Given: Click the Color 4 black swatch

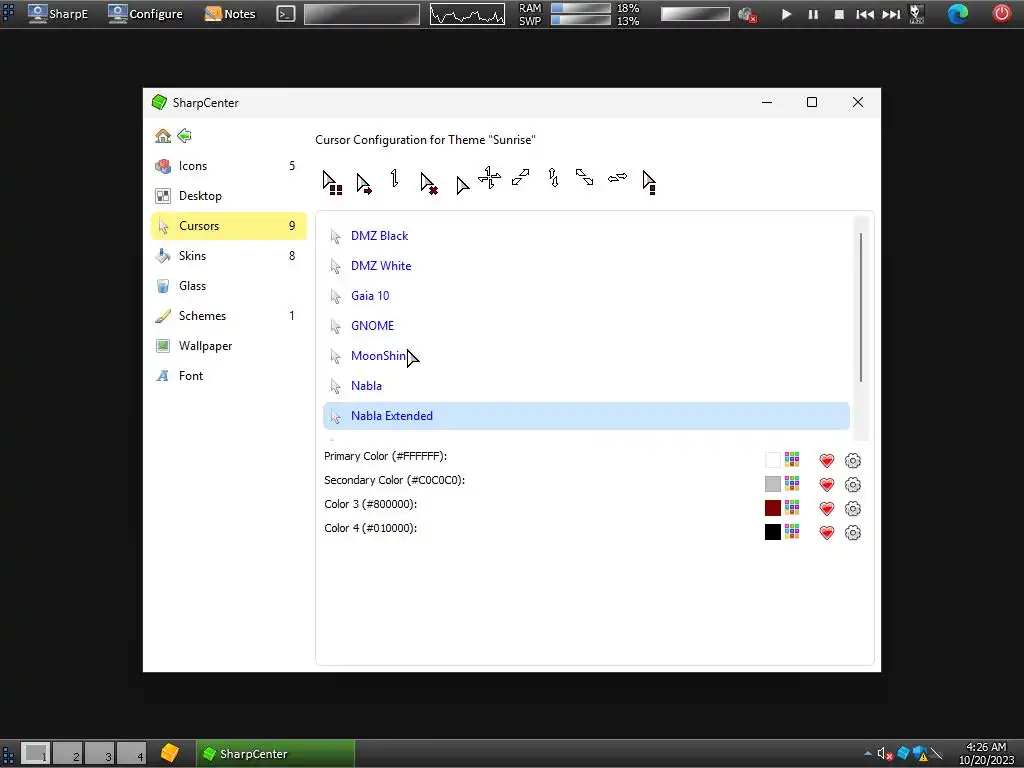Looking at the screenshot, I should (x=773, y=532).
